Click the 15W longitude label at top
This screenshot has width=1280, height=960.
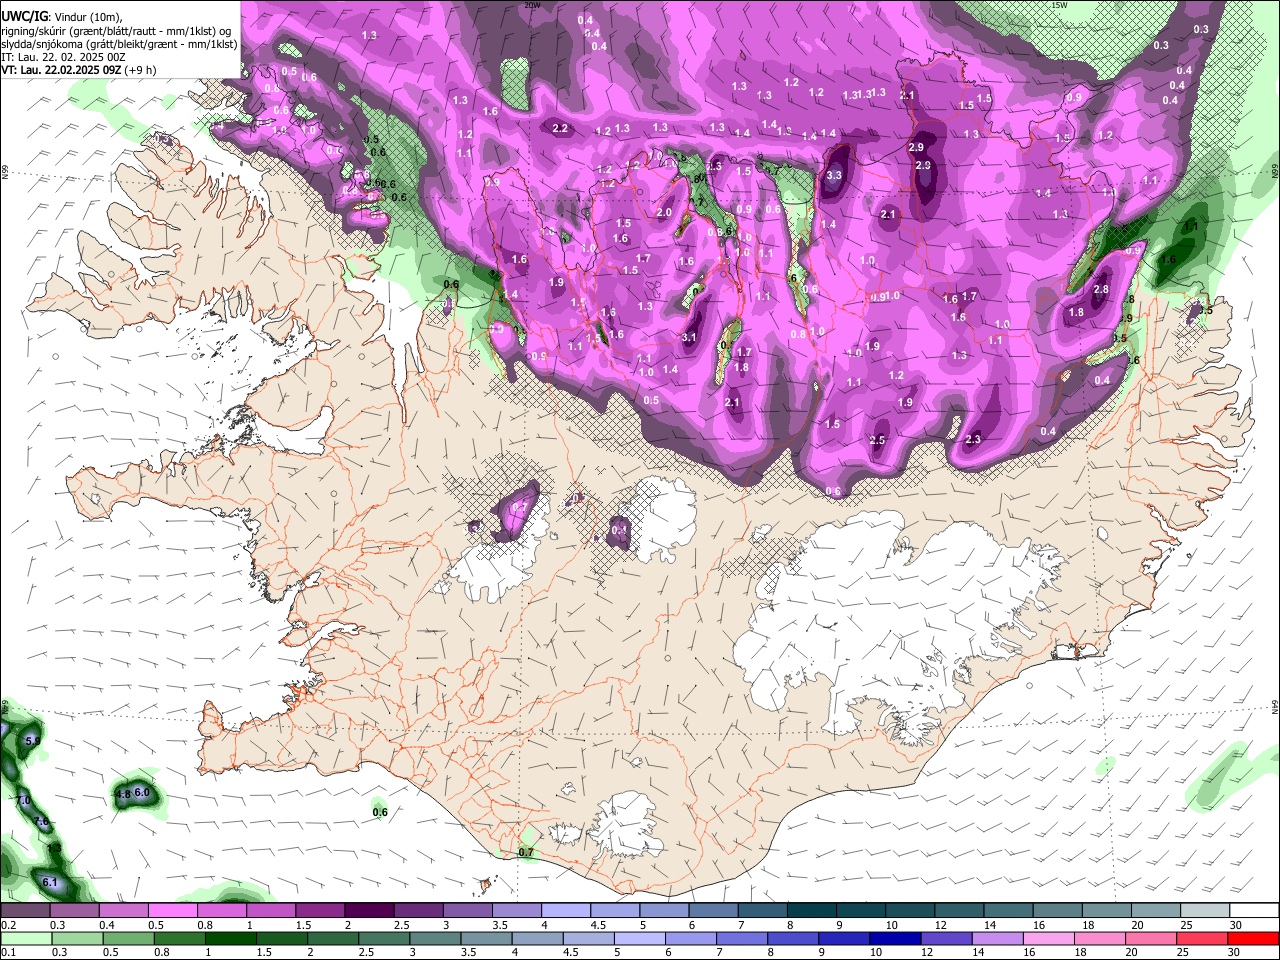[1059, 5]
